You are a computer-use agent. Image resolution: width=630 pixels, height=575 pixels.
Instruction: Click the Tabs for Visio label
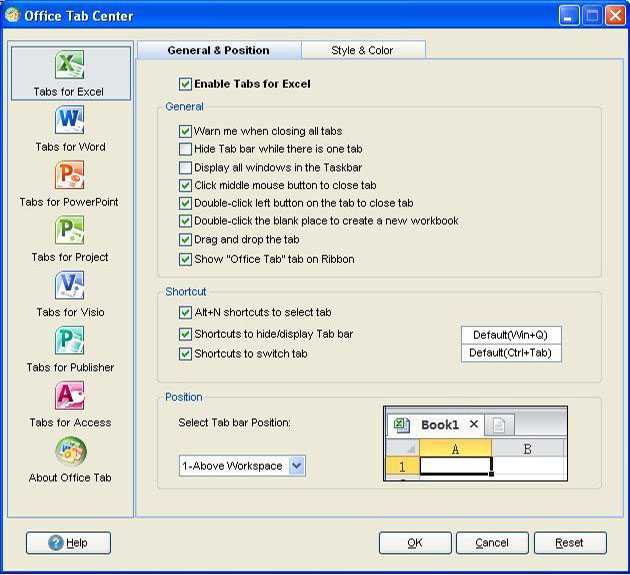tap(70, 312)
